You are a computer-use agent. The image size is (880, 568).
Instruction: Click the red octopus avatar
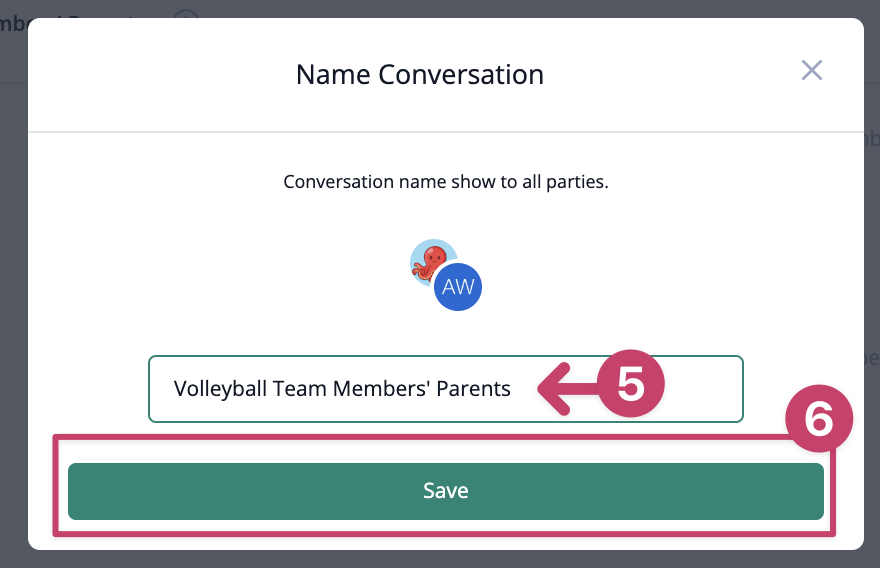(430, 262)
